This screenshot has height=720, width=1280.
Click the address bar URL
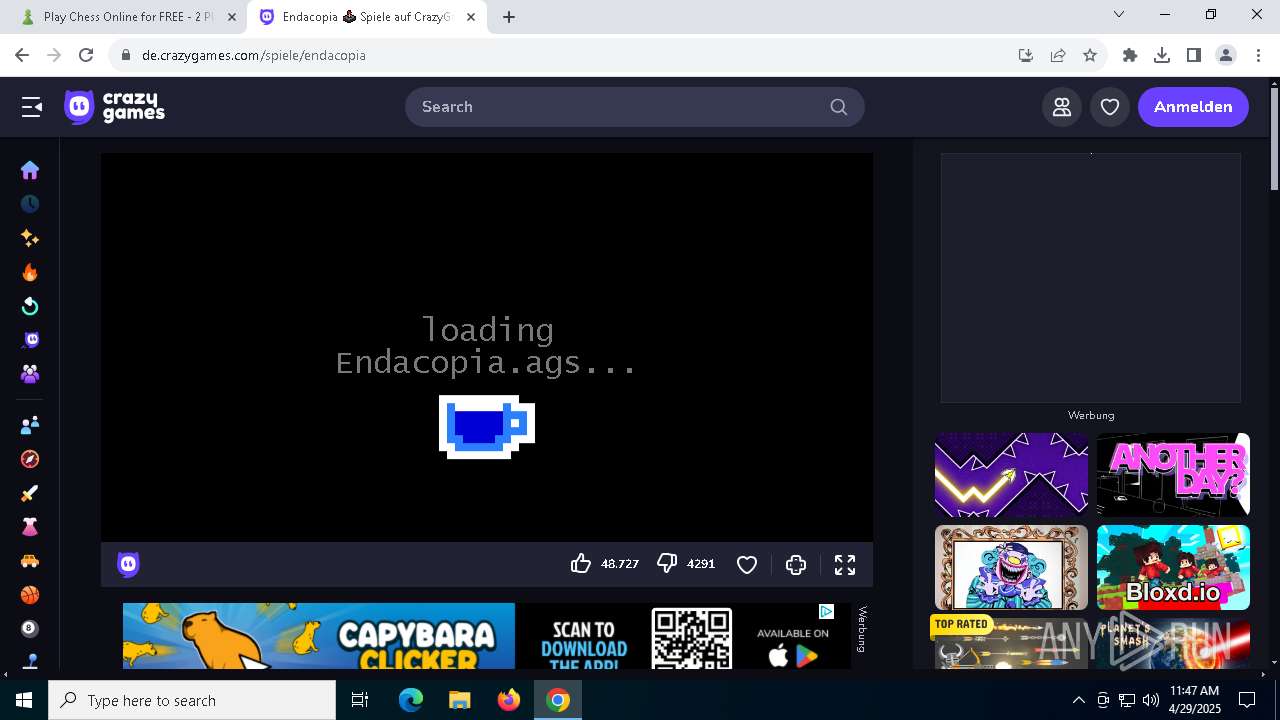(x=254, y=55)
